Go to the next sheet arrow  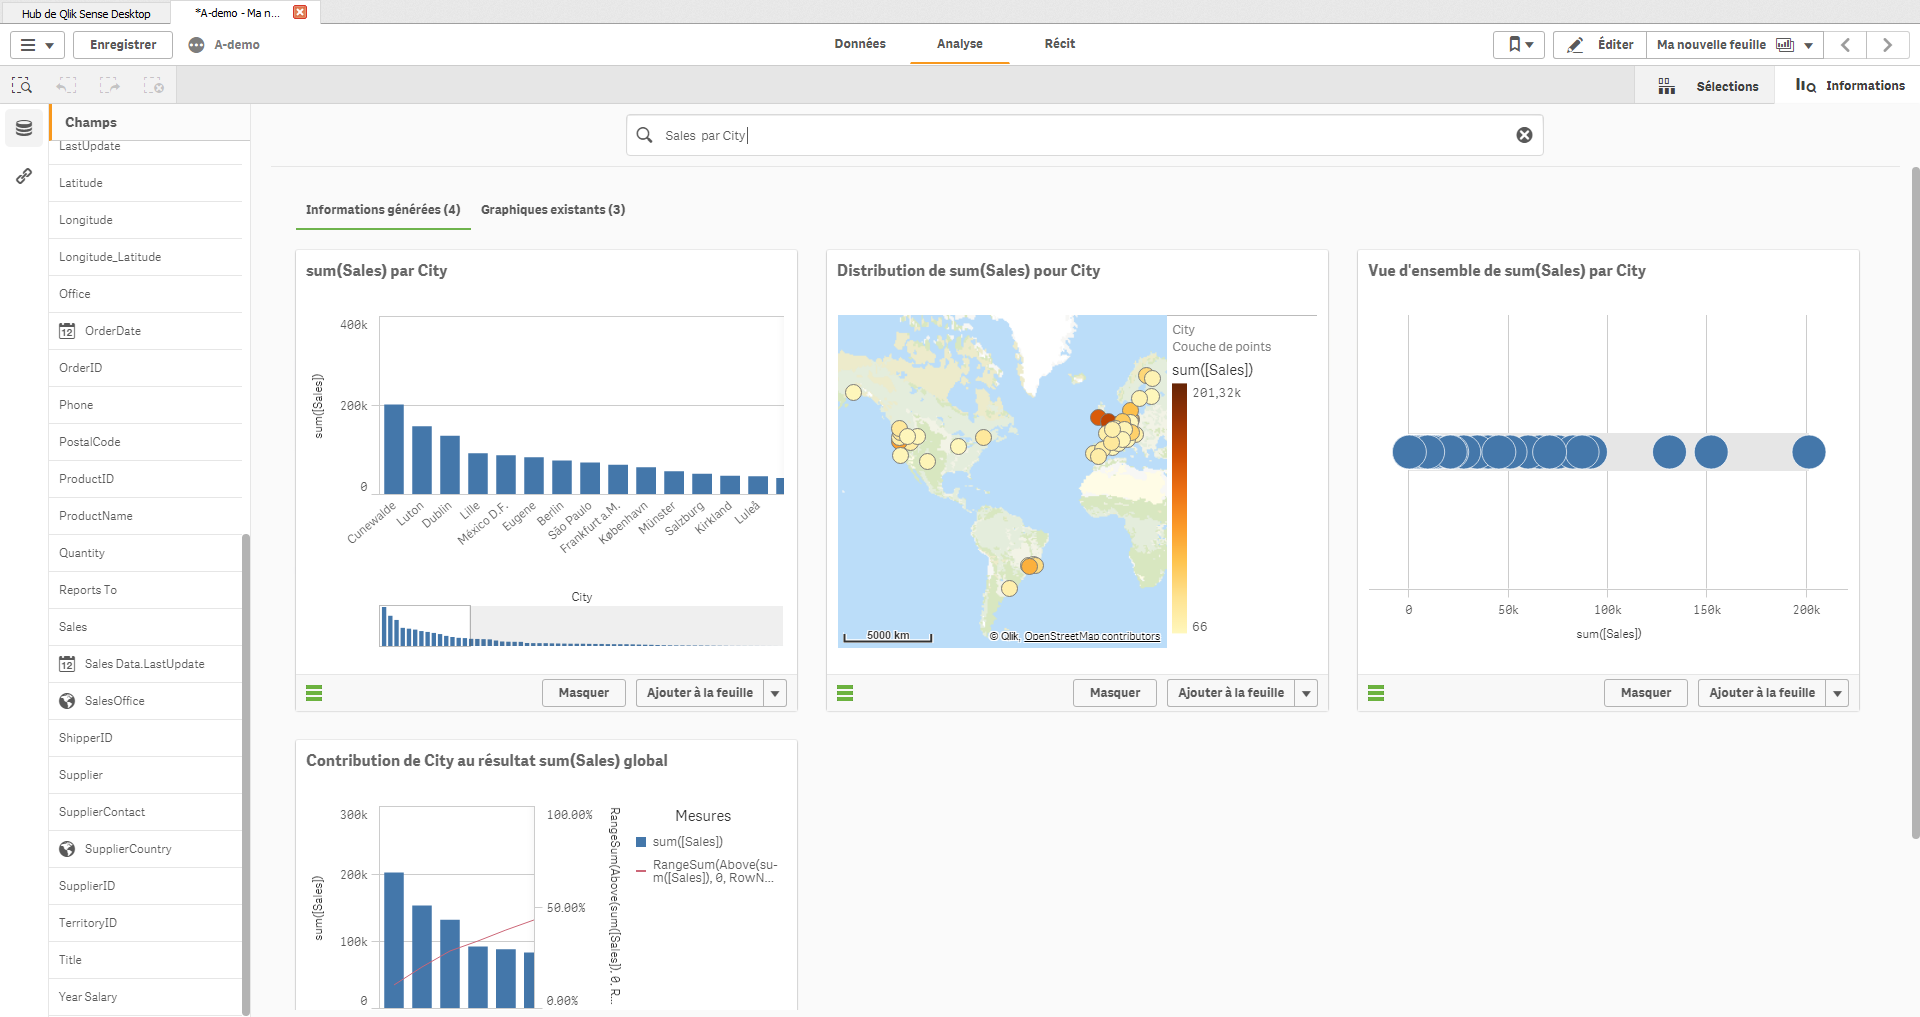coord(1887,45)
